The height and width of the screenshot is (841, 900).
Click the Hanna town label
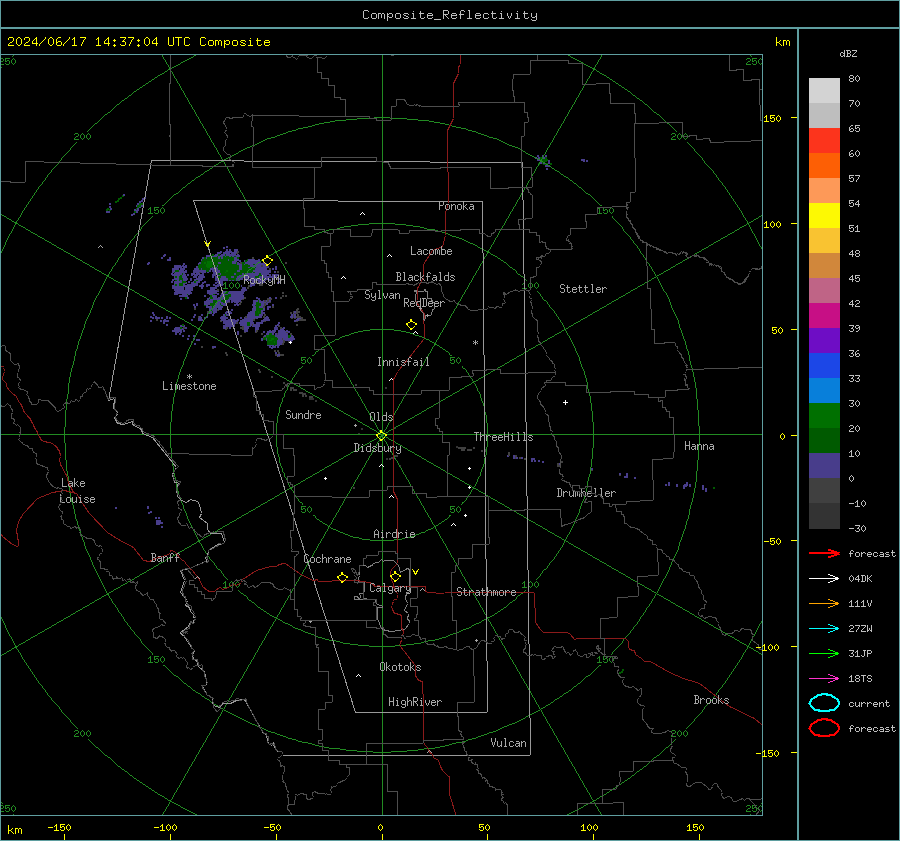699,446
